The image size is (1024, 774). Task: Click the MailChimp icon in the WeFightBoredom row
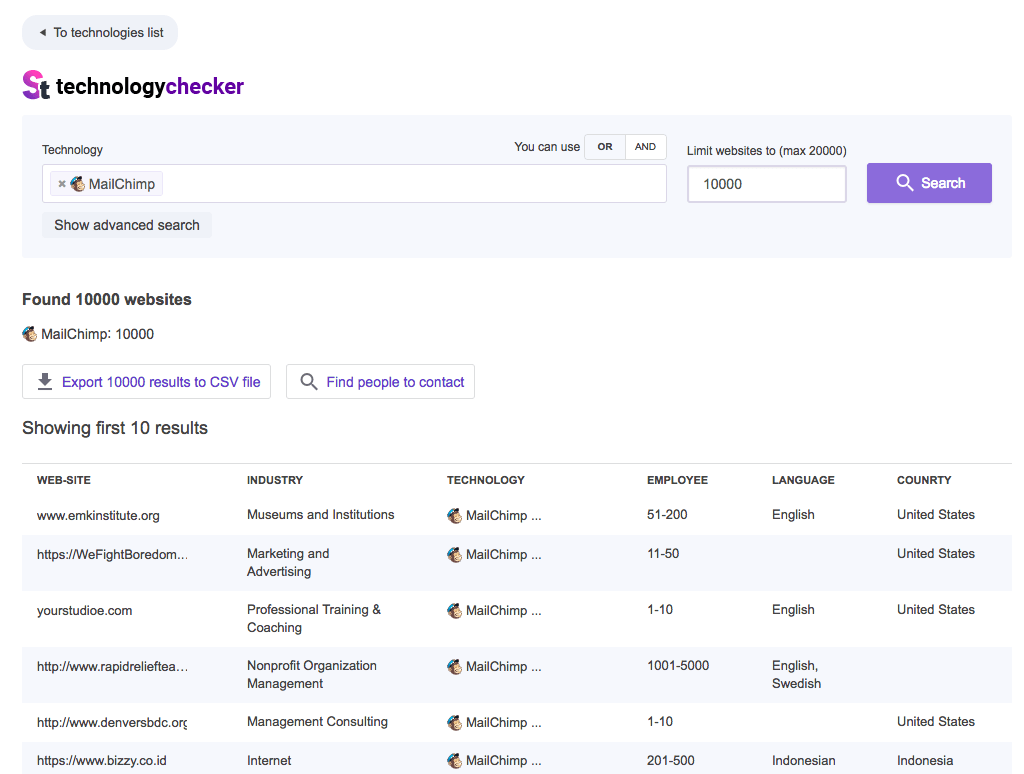coord(455,555)
